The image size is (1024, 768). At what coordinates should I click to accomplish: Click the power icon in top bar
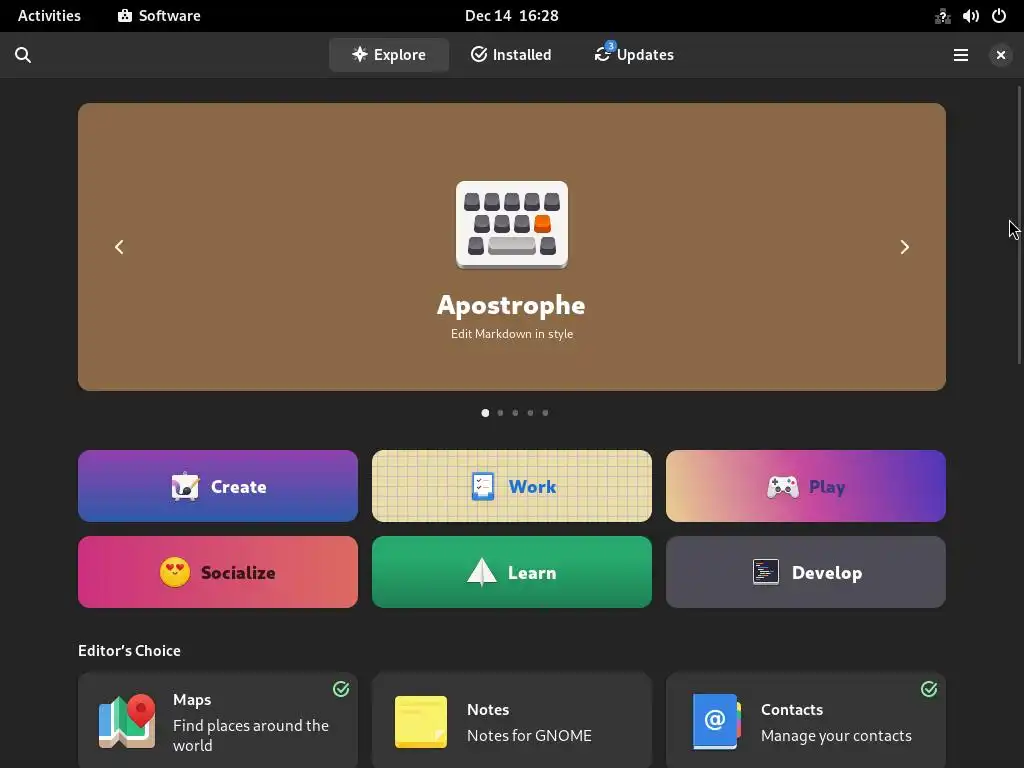[x=999, y=16]
